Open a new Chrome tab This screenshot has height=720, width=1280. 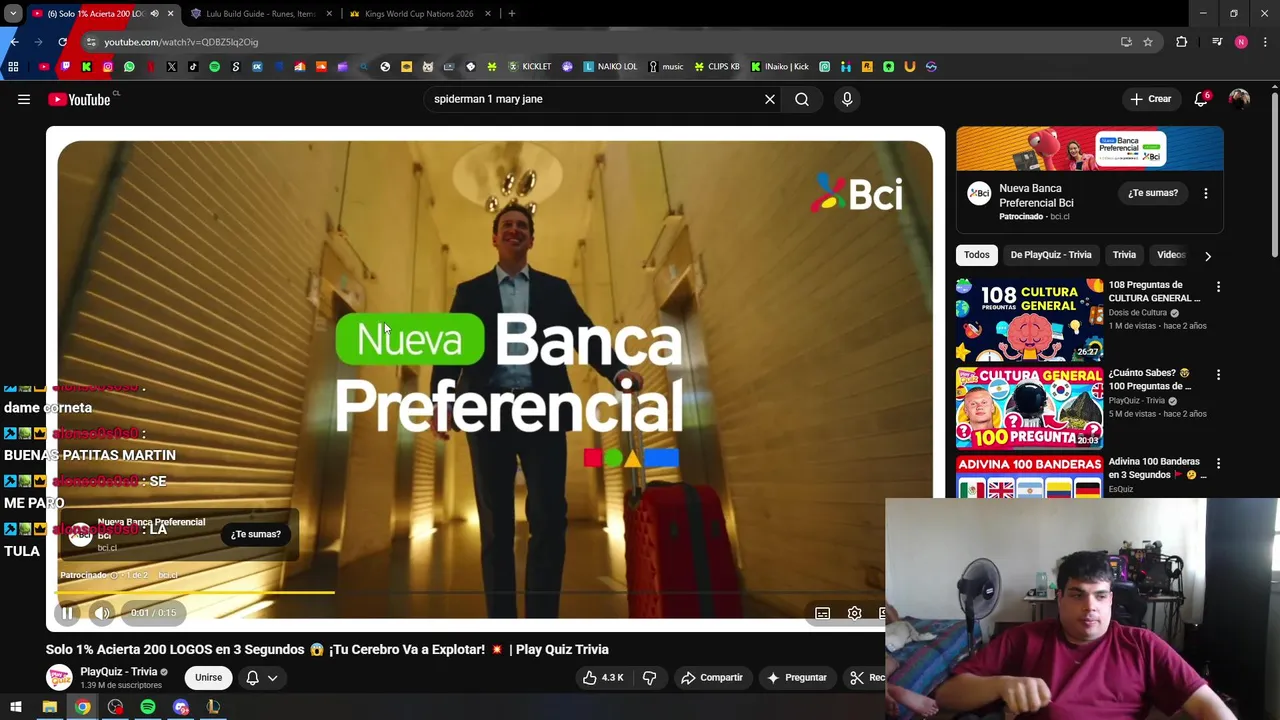511,14
